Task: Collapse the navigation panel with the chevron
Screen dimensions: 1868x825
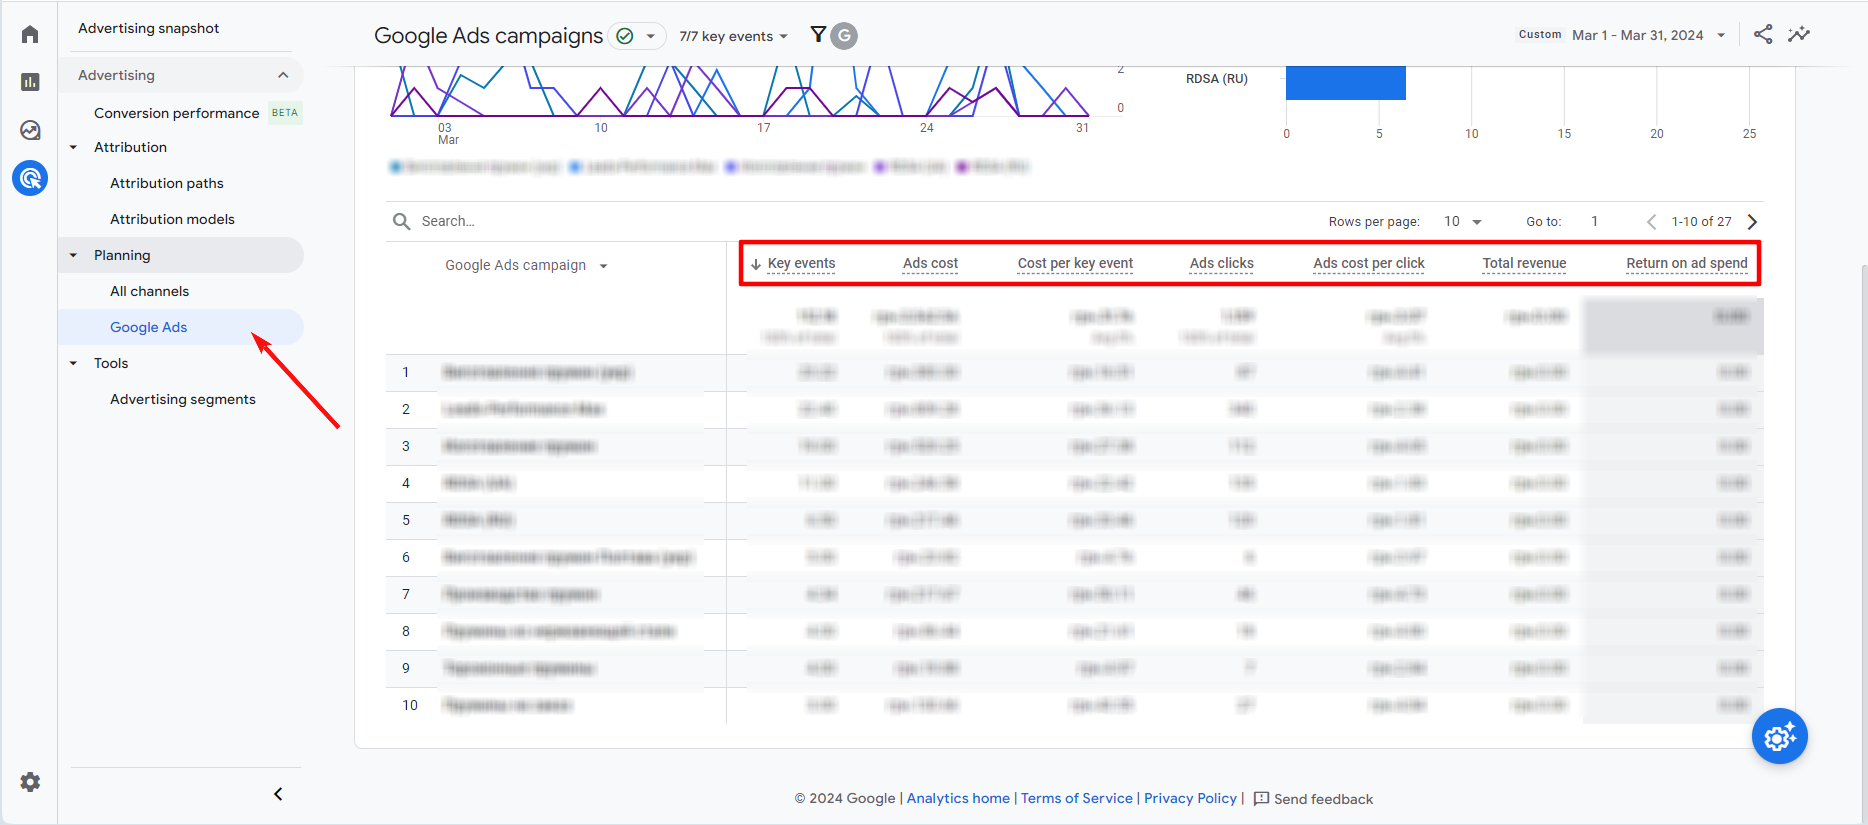Action: pos(278,794)
